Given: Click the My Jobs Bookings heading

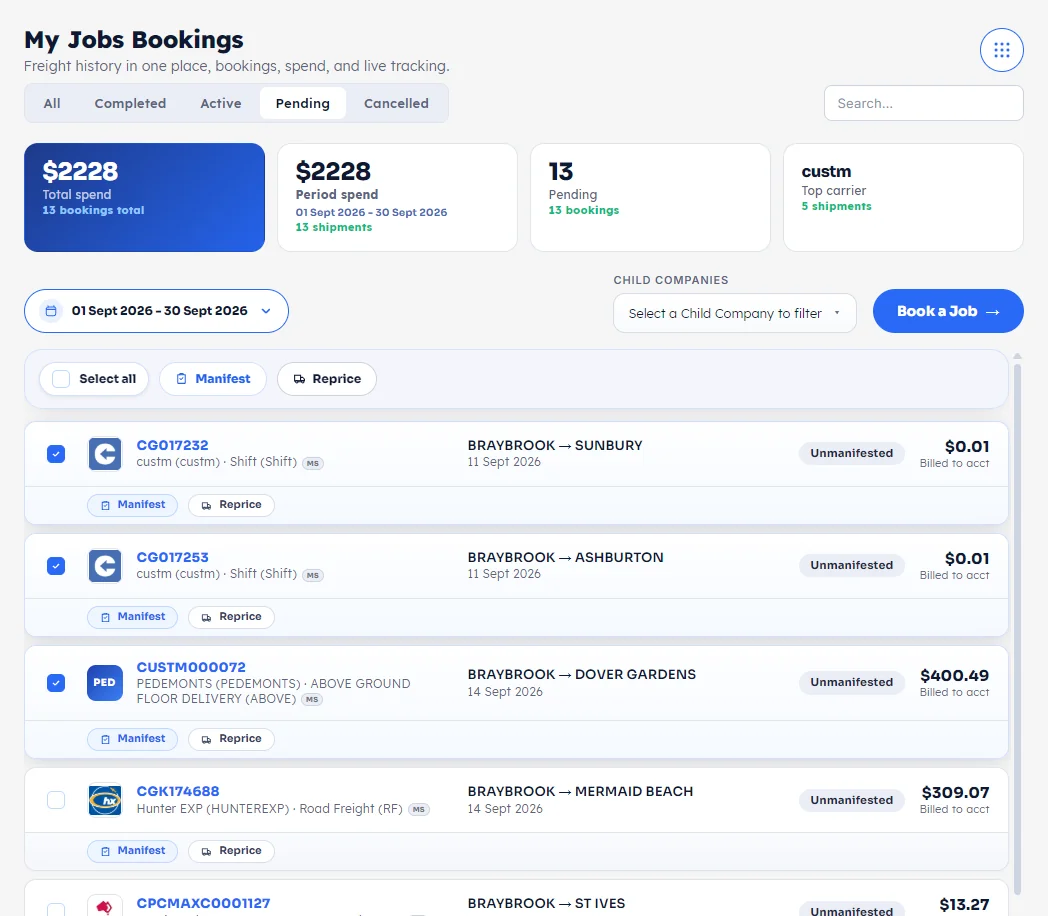Looking at the screenshot, I should [x=134, y=40].
